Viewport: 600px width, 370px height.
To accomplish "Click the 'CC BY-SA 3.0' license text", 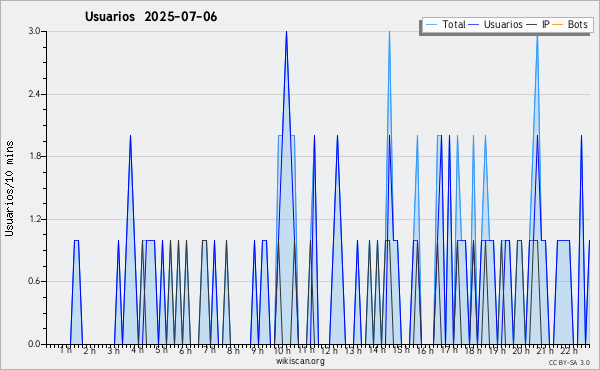I will (569, 363).
